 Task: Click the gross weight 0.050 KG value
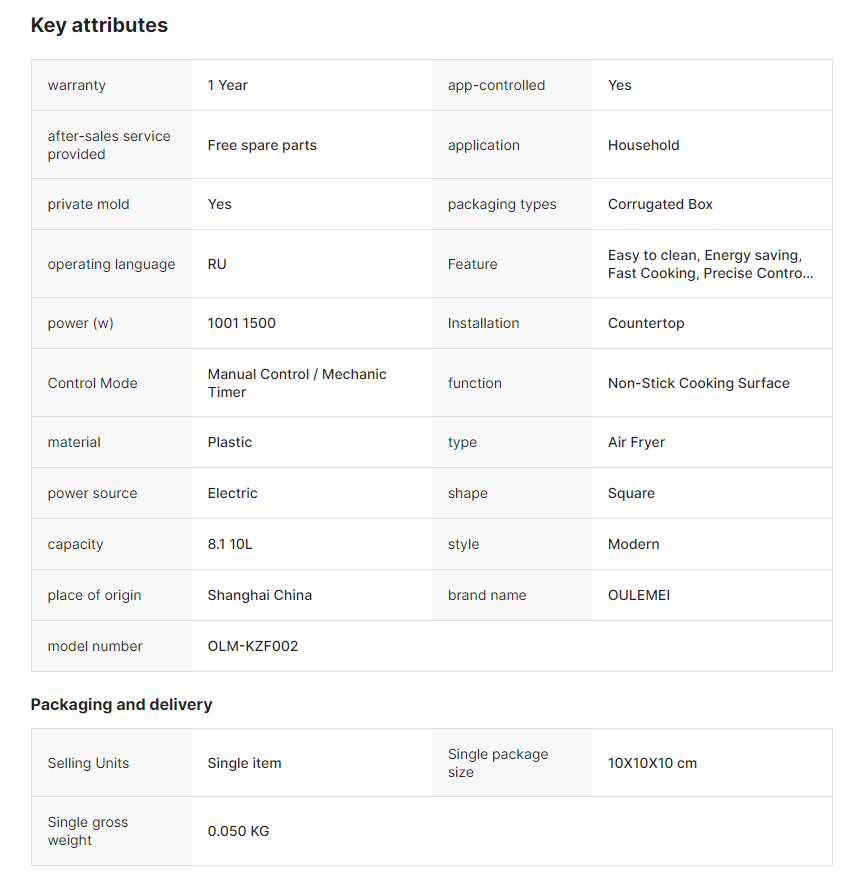[238, 831]
